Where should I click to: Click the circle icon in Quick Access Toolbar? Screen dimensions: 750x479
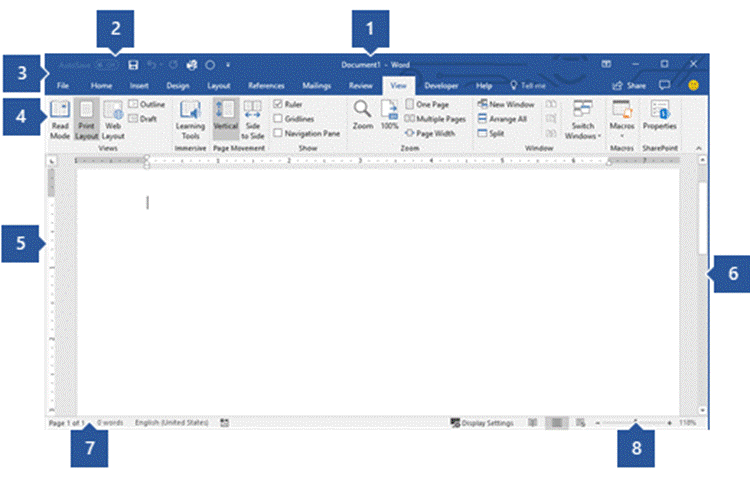tap(210, 65)
